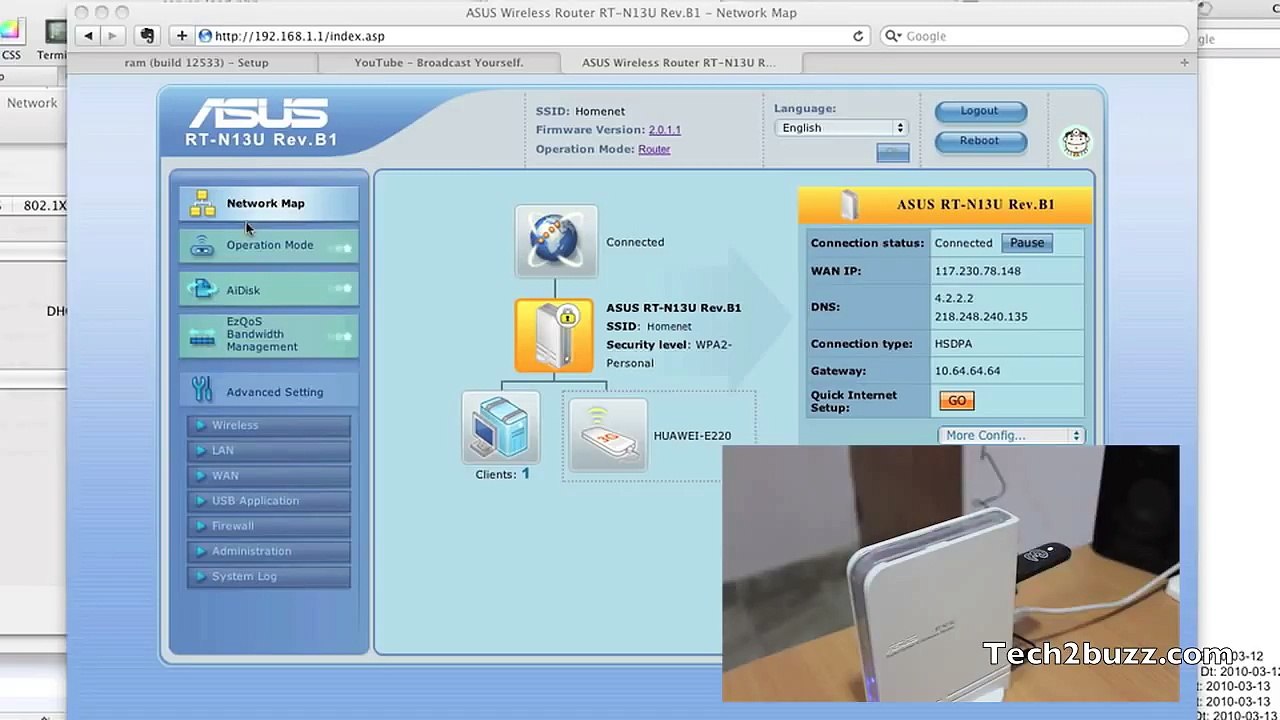Open the USB Application settings
Image resolution: width=1280 pixels, height=720 pixels.
point(268,501)
